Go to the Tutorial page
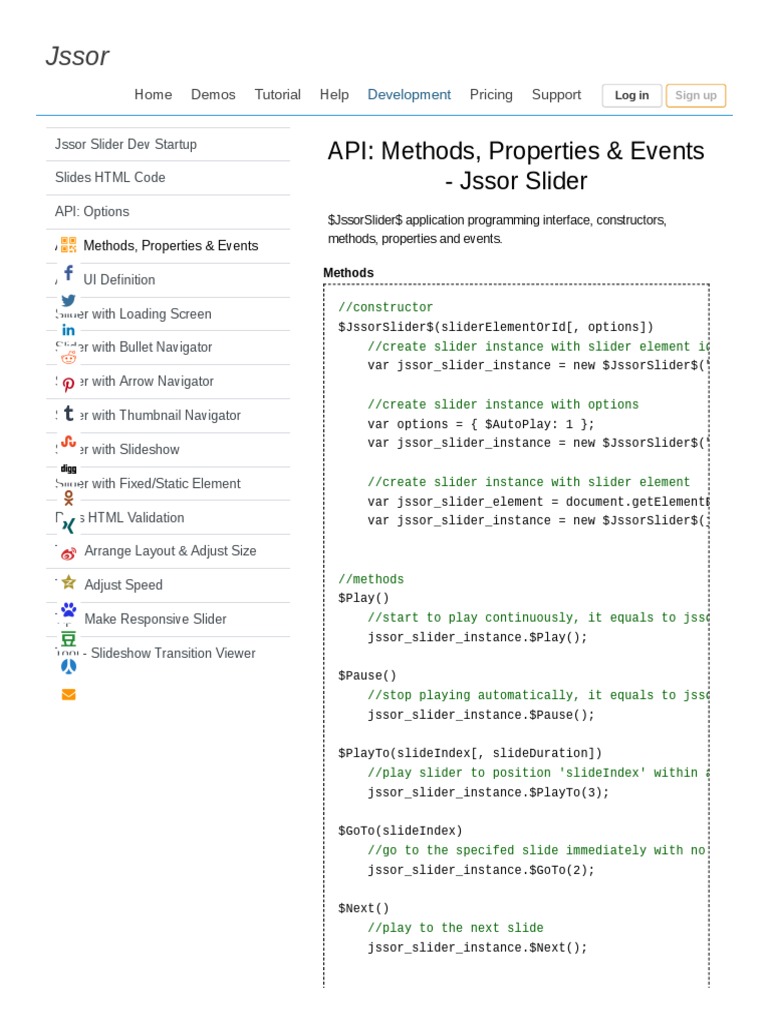 click(277, 95)
